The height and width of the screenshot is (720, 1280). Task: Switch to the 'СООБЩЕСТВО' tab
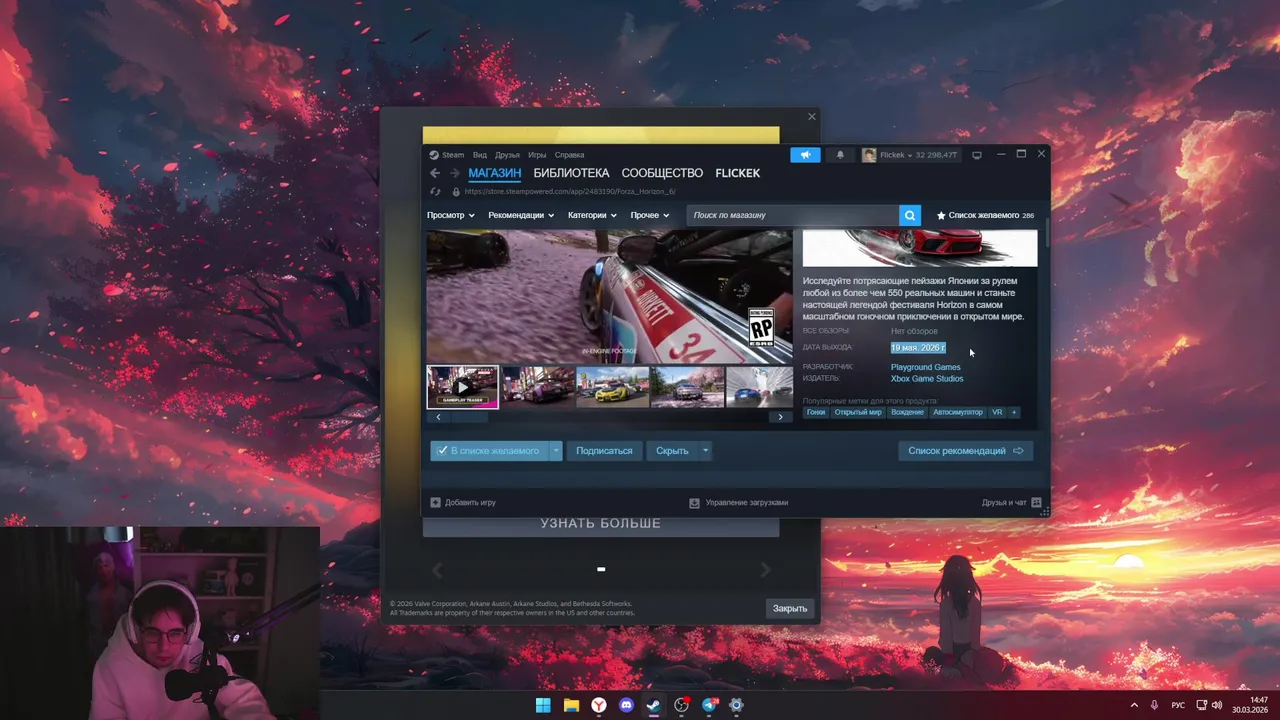662,173
